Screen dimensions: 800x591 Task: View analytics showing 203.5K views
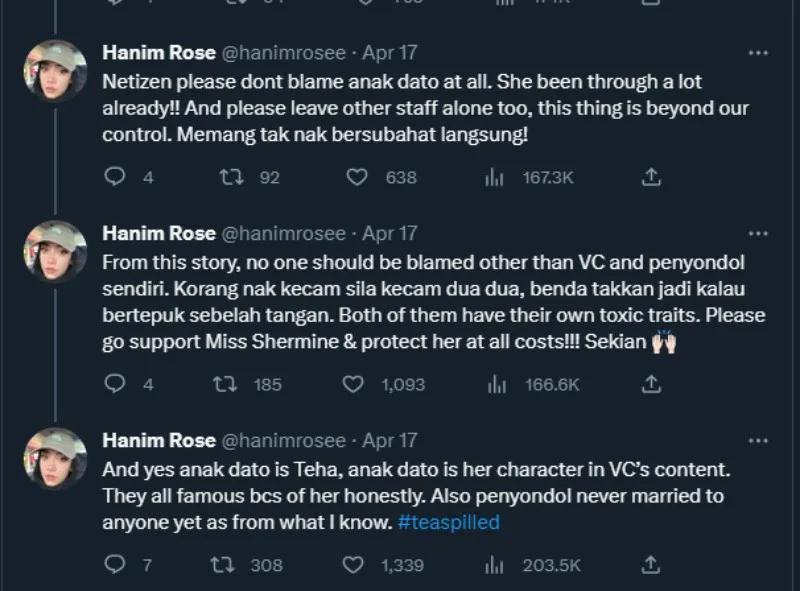pos(493,565)
